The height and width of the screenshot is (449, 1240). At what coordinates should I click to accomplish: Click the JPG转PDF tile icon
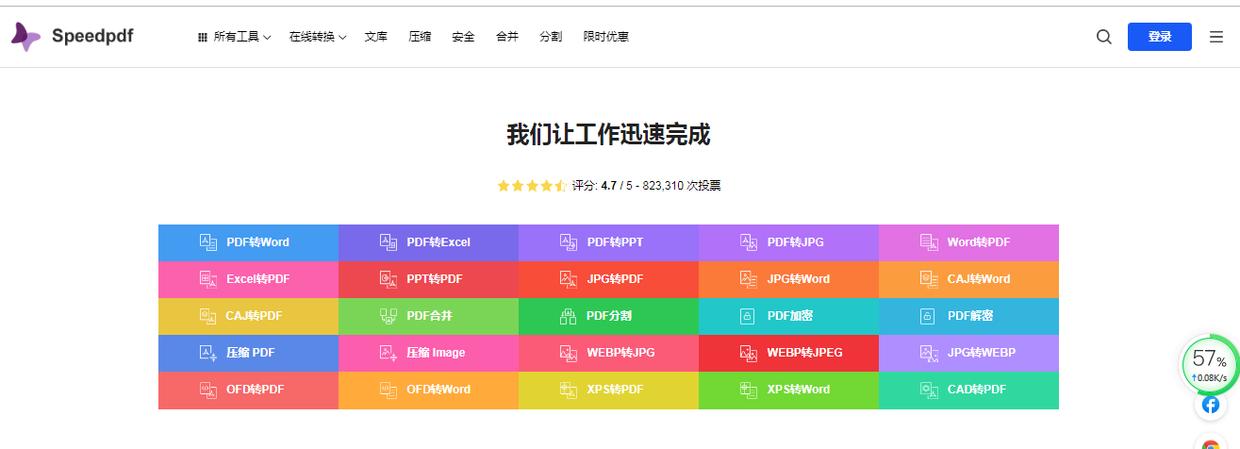point(568,279)
